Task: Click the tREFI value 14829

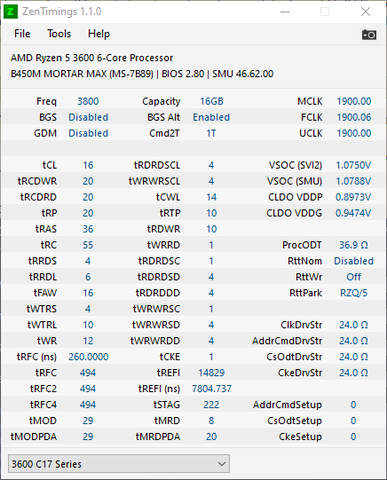Action: [x=211, y=373]
